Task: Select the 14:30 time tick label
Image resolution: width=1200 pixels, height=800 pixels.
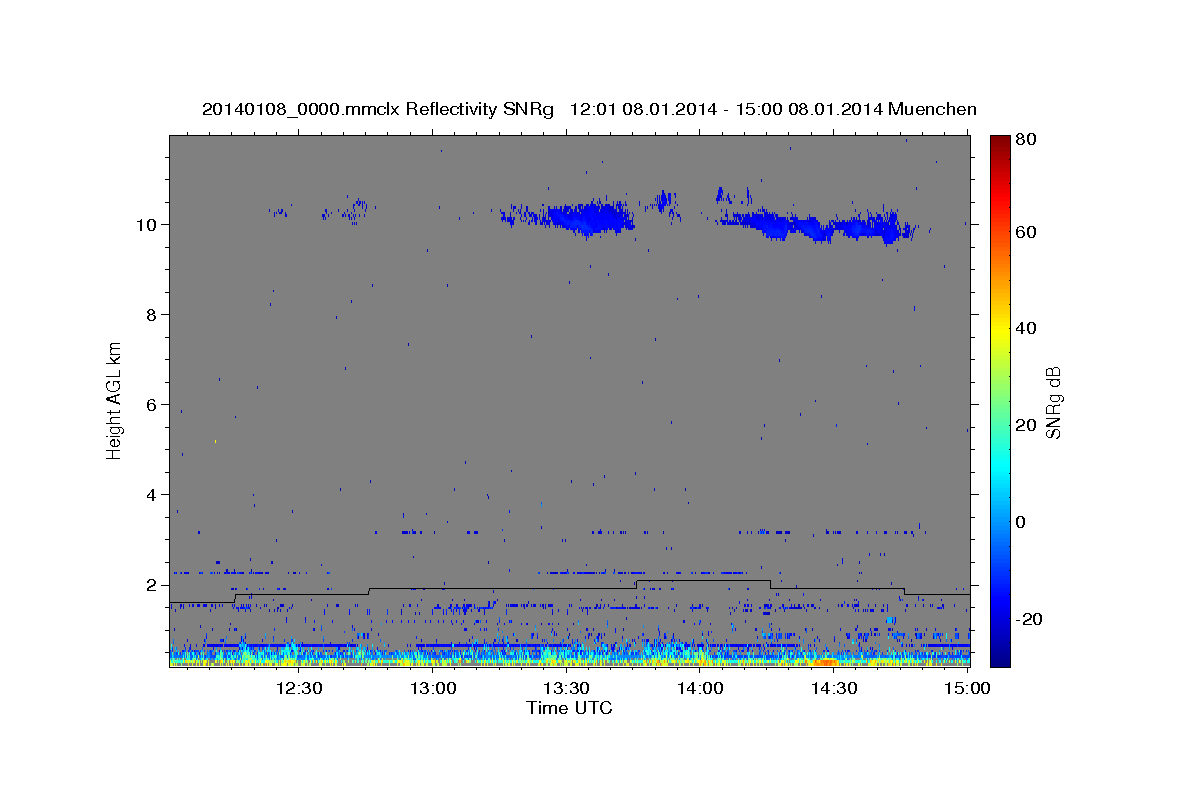Action: pos(833,689)
